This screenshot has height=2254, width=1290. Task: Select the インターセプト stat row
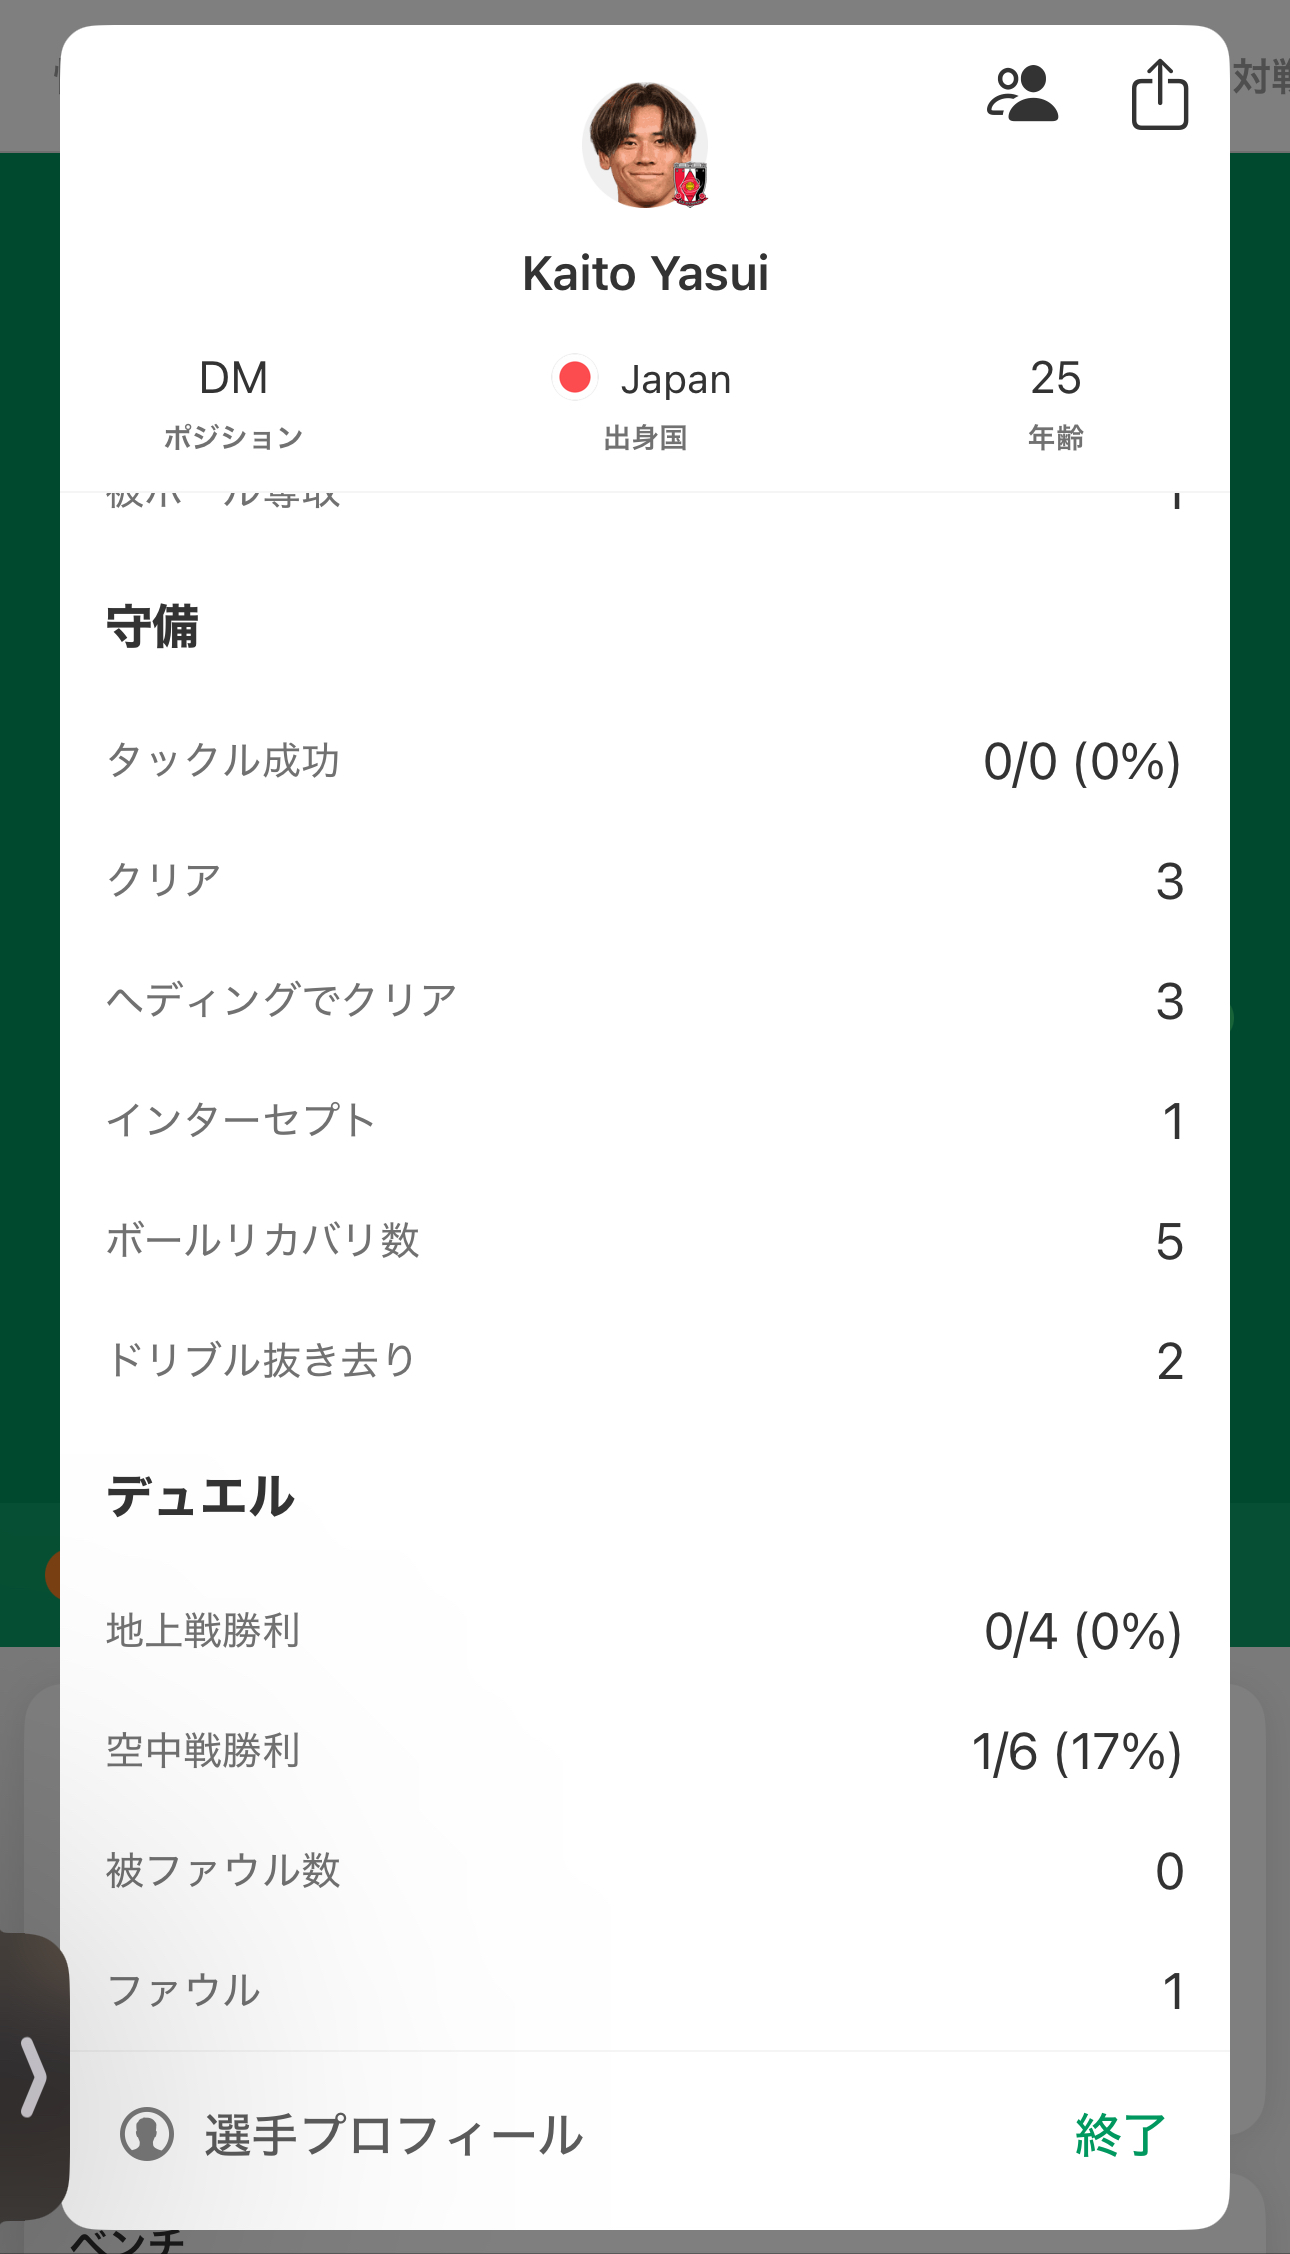(x=645, y=1121)
